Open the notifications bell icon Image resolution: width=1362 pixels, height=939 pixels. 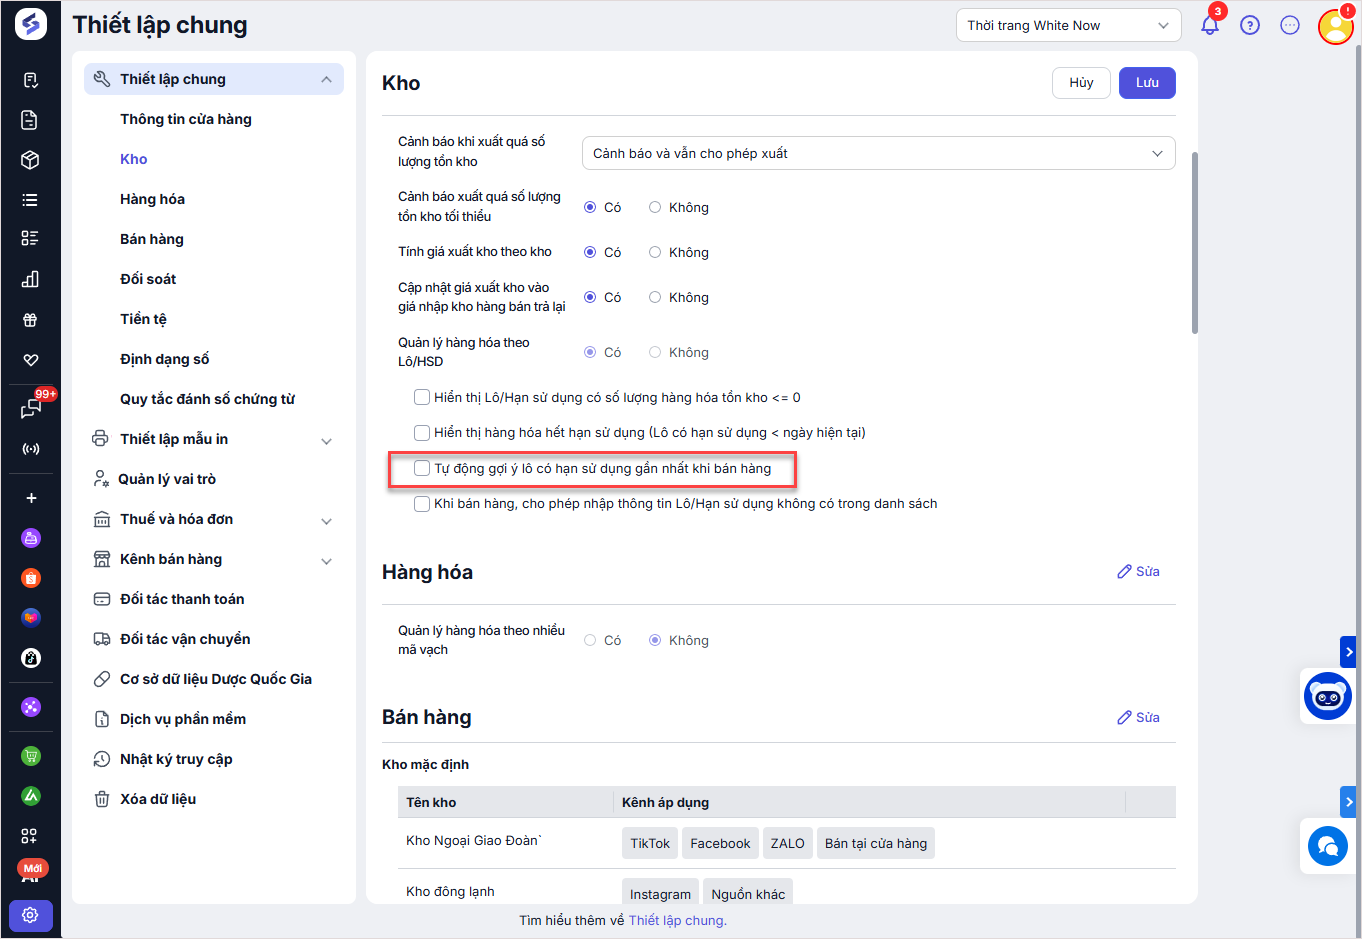(x=1210, y=25)
